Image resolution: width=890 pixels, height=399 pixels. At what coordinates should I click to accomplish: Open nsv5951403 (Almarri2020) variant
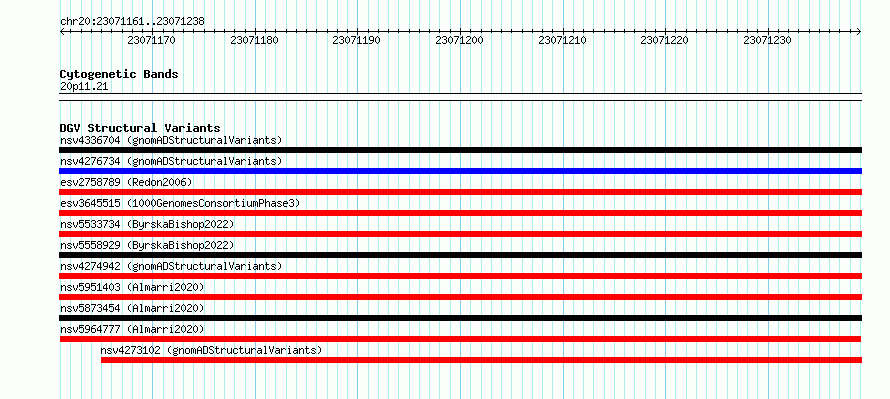pyautogui.click(x=132, y=287)
